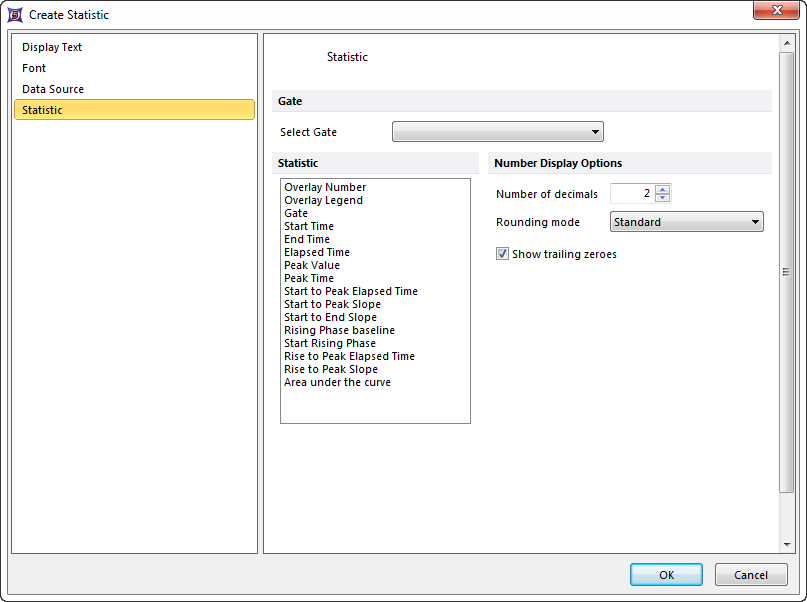Image resolution: width=807 pixels, height=602 pixels.
Task: Choose Overlay Number in the statistic list
Action: point(325,187)
